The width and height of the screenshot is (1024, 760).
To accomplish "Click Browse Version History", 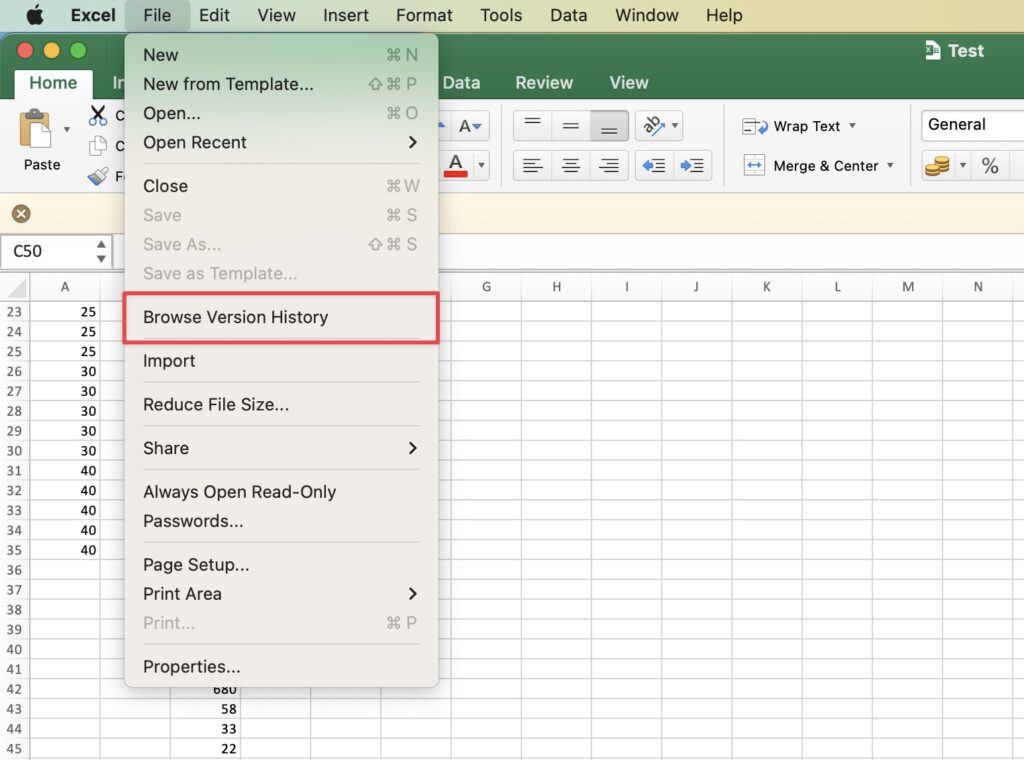I will [235, 317].
